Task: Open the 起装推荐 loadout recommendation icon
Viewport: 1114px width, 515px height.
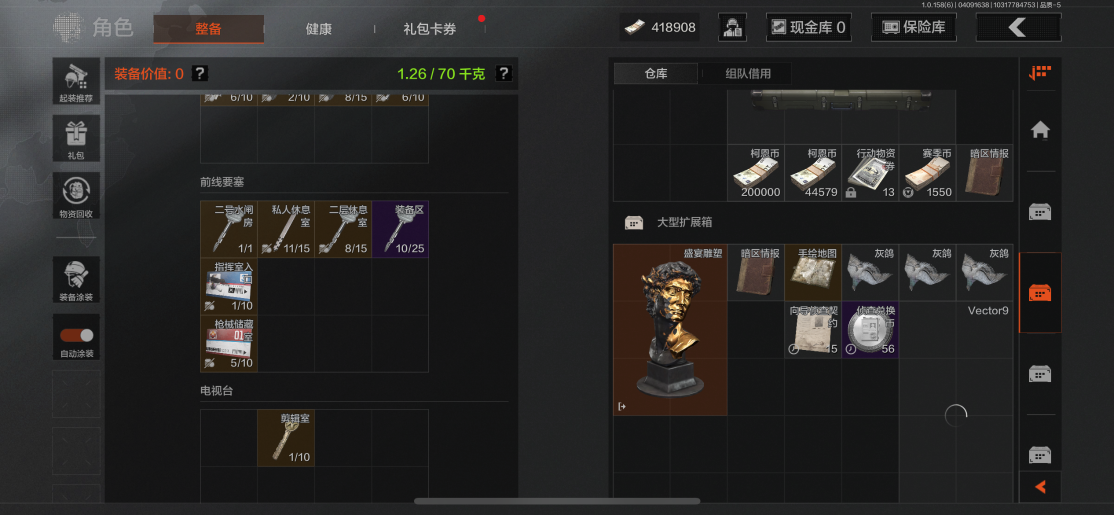Action: coord(76,81)
